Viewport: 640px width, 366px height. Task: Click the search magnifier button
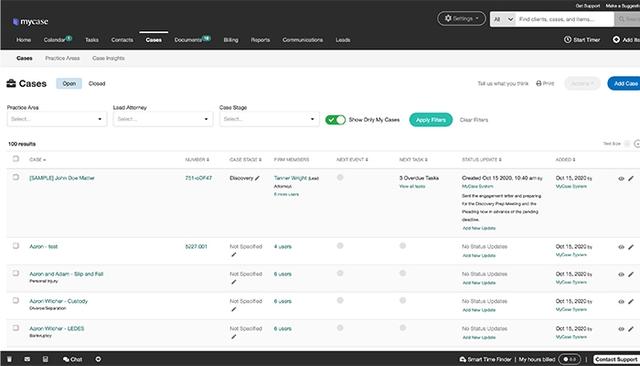627,19
